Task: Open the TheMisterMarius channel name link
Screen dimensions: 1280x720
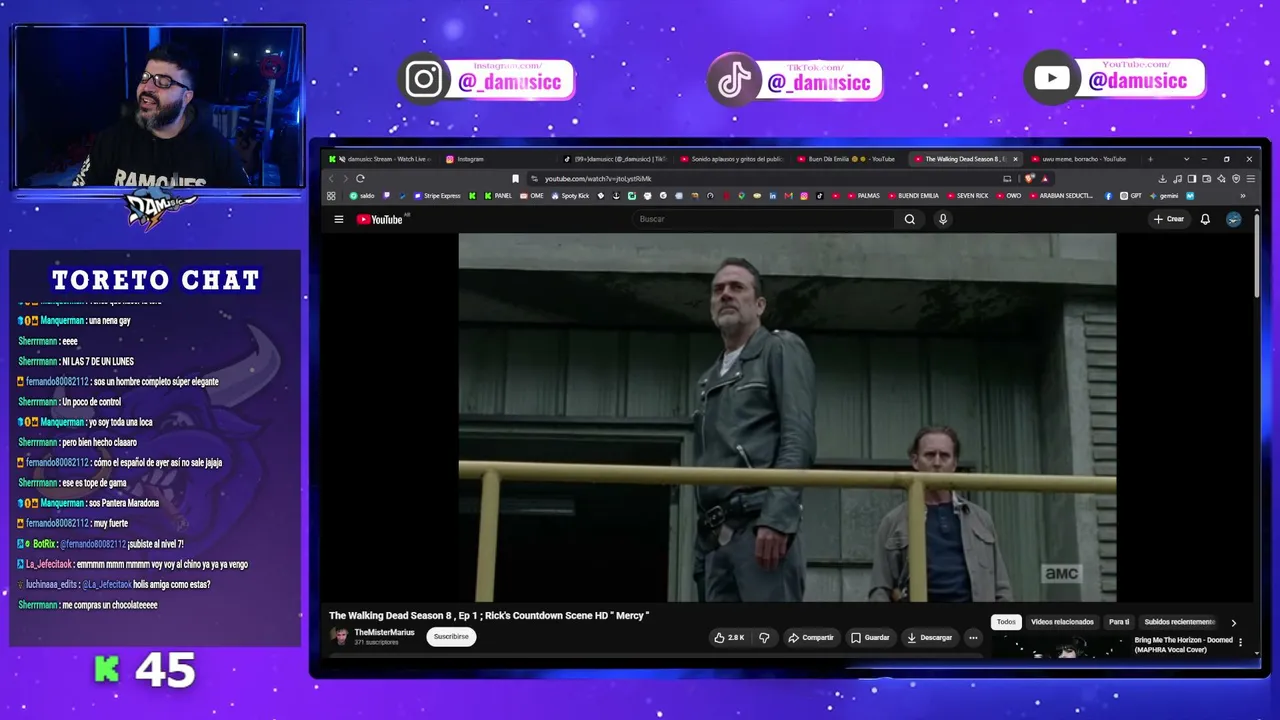Action: point(384,632)
